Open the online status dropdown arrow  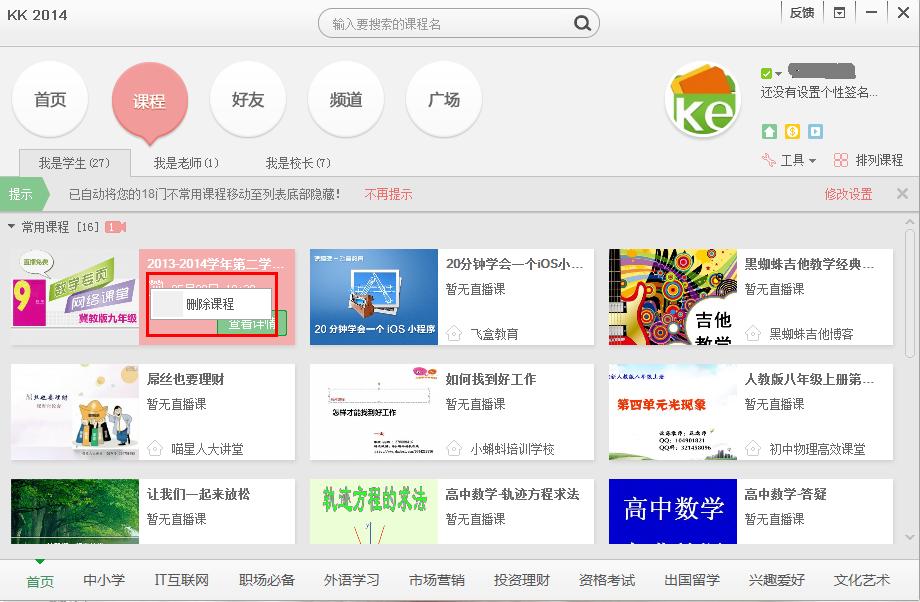click(778, 74)
